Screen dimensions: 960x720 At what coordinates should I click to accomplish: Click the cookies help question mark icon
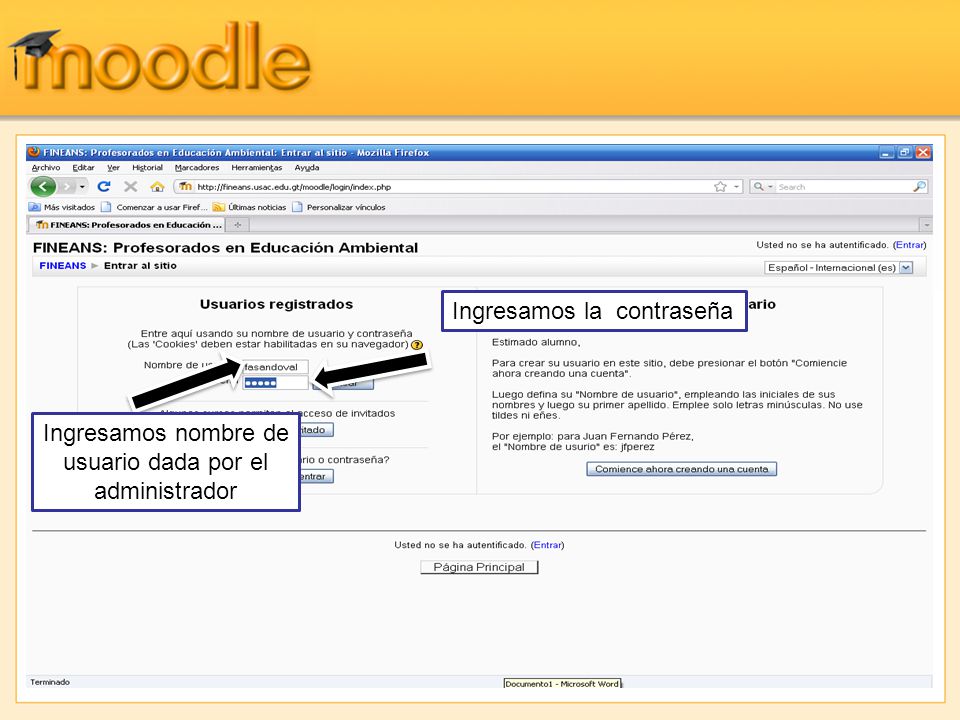point(417,345)
